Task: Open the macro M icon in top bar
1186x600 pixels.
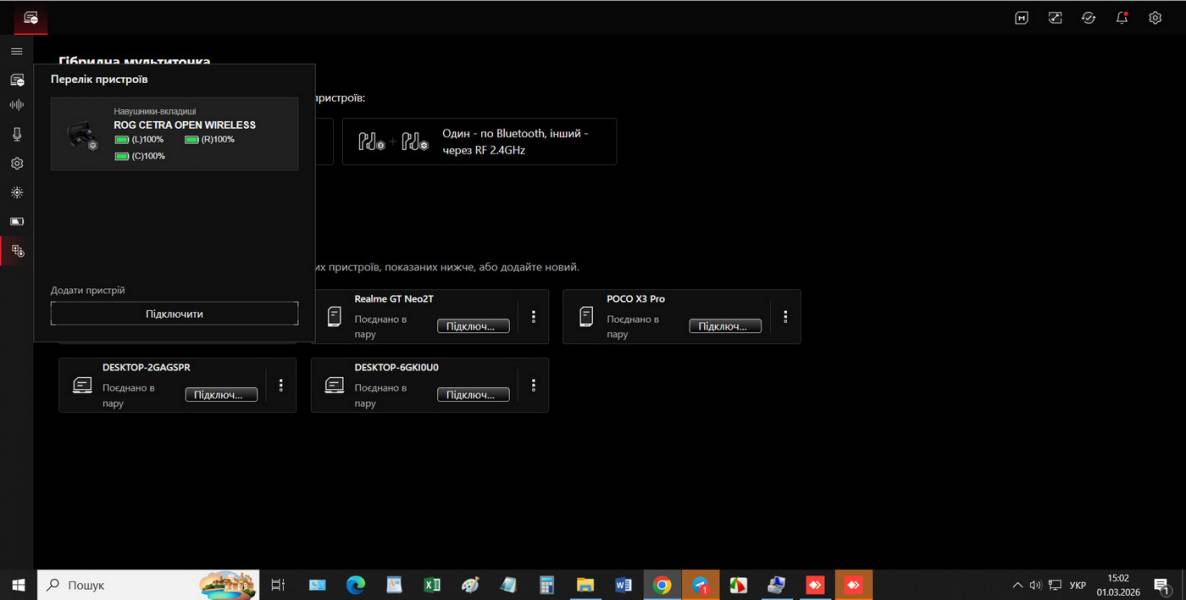Action: [x=1021, y=18]
